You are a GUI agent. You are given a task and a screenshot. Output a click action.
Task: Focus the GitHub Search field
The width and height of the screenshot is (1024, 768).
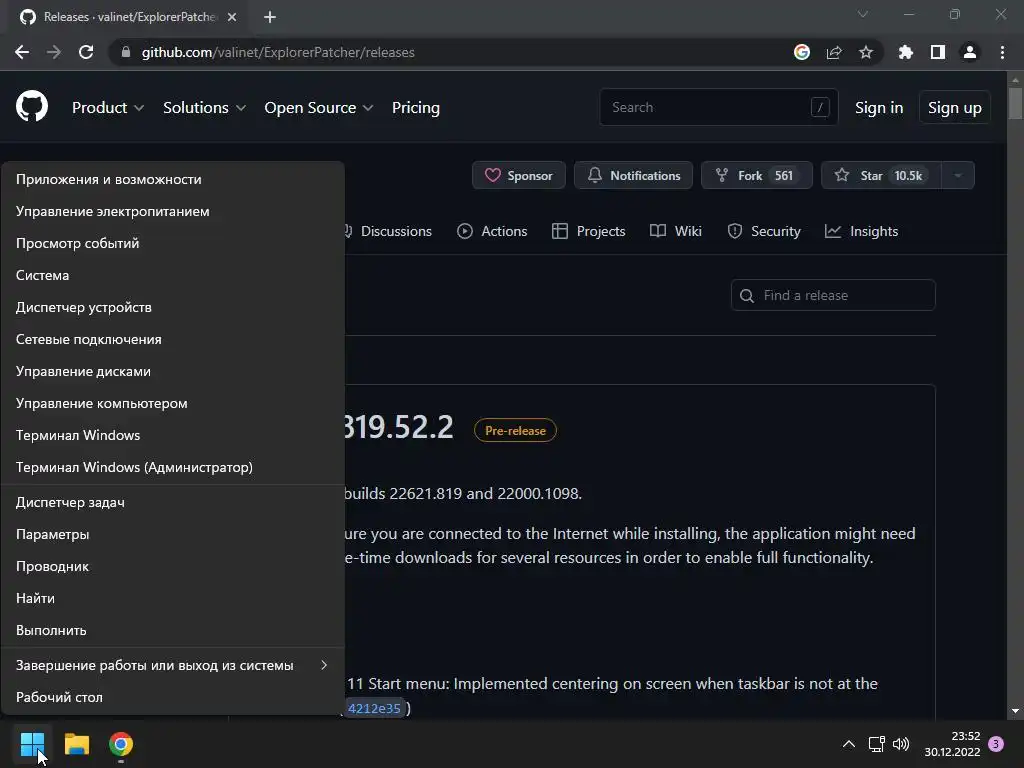tap(718, 107)
